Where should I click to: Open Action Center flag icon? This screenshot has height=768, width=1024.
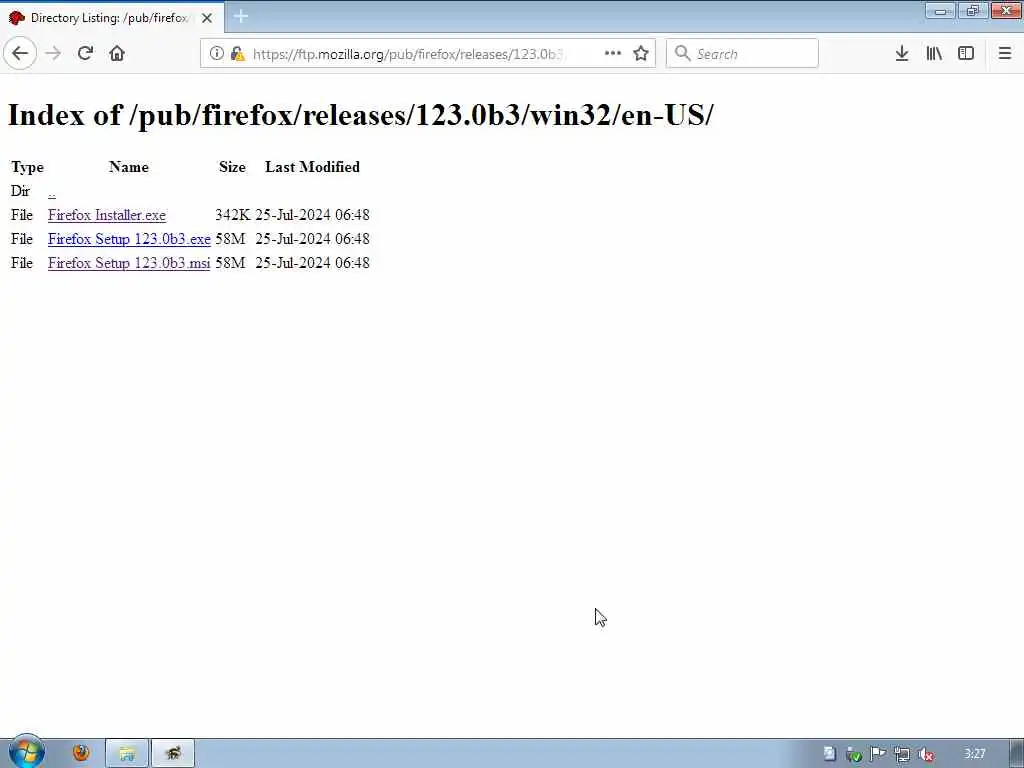click(x=878, y=755)
